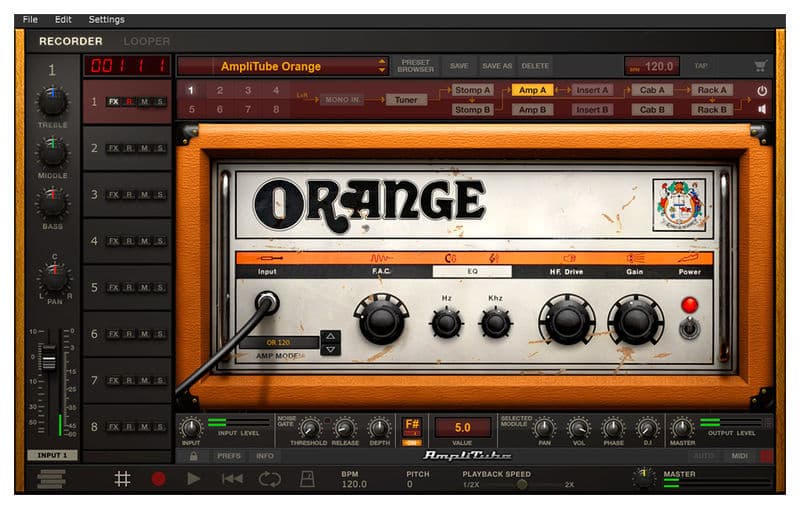Click the Gain knob on Orange amp
Viewport: 800px width, 509px height.
pyautogui.click(x=635, y=320)
